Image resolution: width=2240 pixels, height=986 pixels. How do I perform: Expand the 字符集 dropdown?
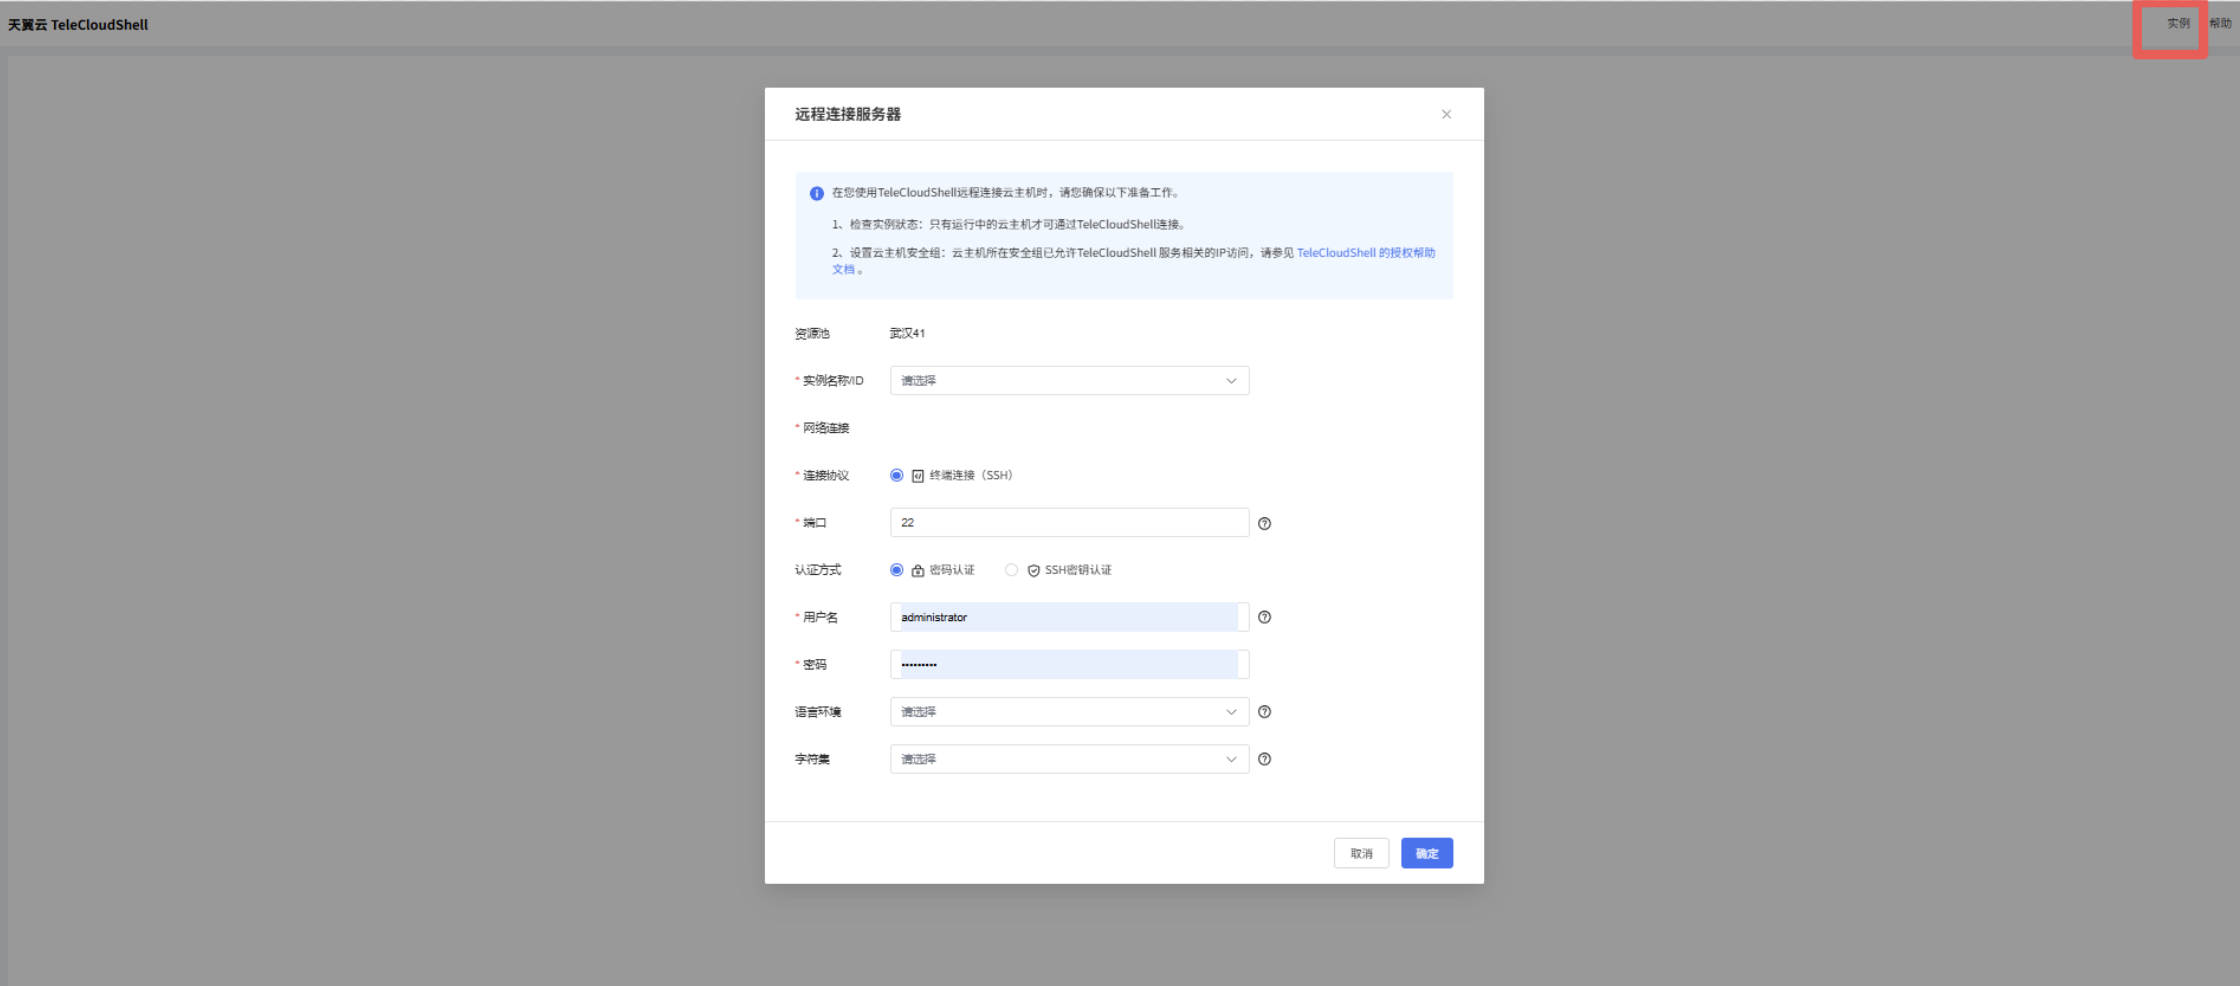[1069, 759]
